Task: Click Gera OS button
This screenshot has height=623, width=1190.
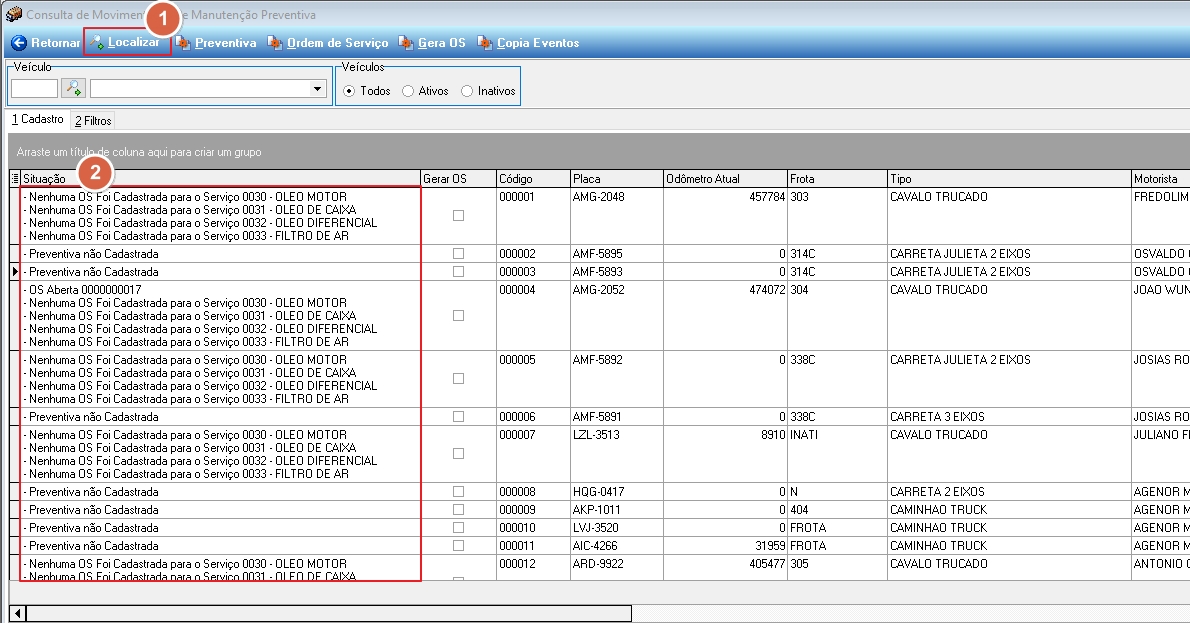Action: (x=432, y=42)
